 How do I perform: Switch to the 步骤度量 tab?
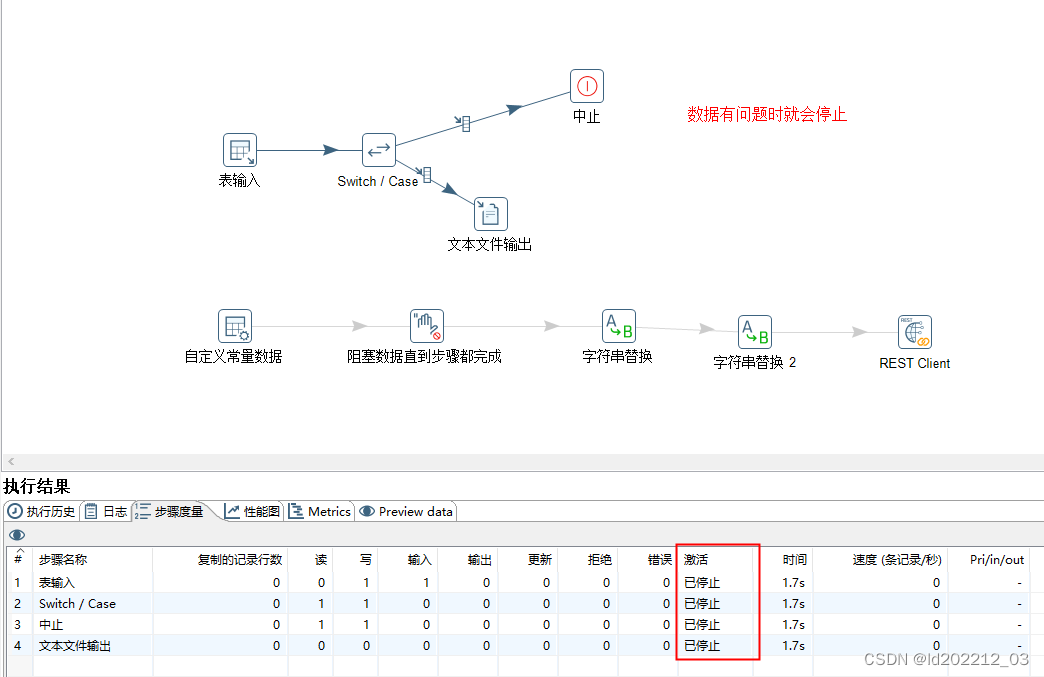pyautogui.click(x=170, y=511)
